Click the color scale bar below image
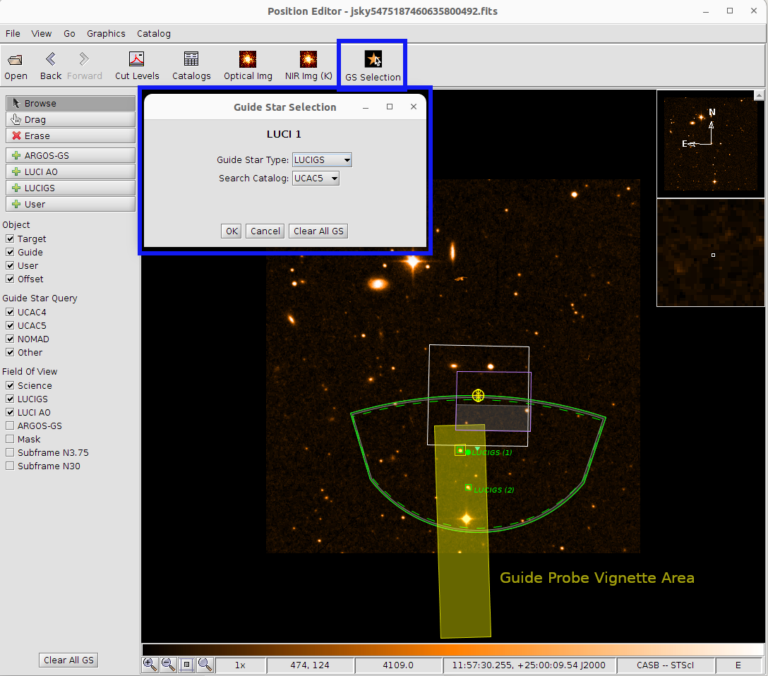The height and width of the screenshot is (676, 768). (450, 649)
